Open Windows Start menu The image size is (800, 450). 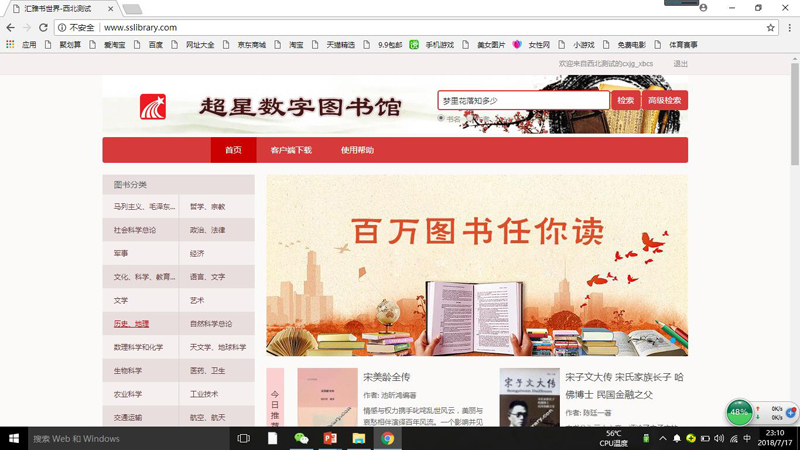tap(14, 438)
